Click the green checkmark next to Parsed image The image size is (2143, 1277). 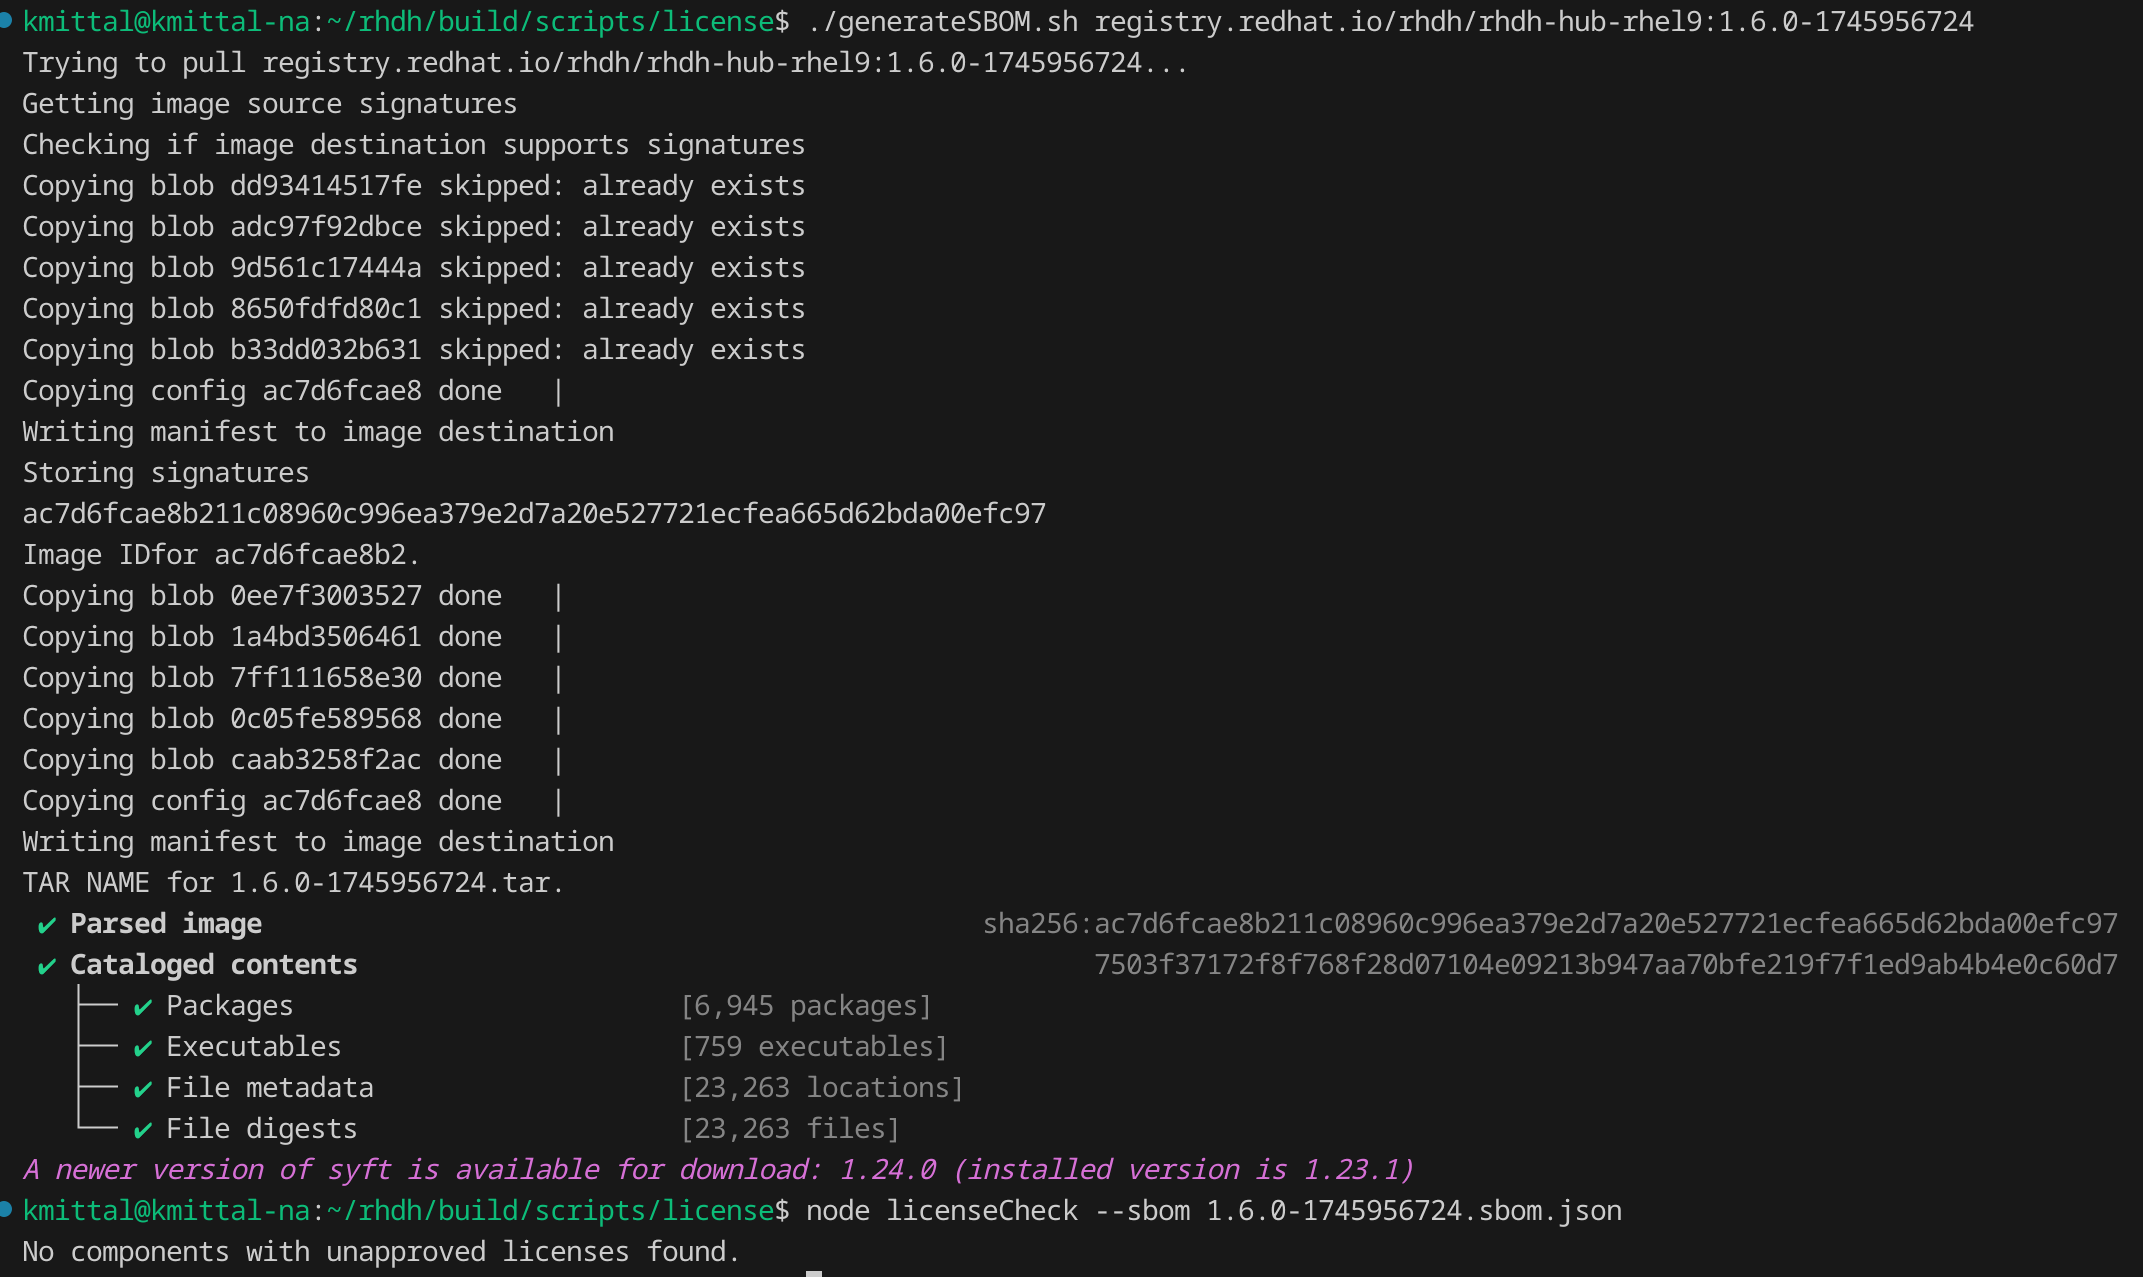pyautogui.click(x=46, y=925)
